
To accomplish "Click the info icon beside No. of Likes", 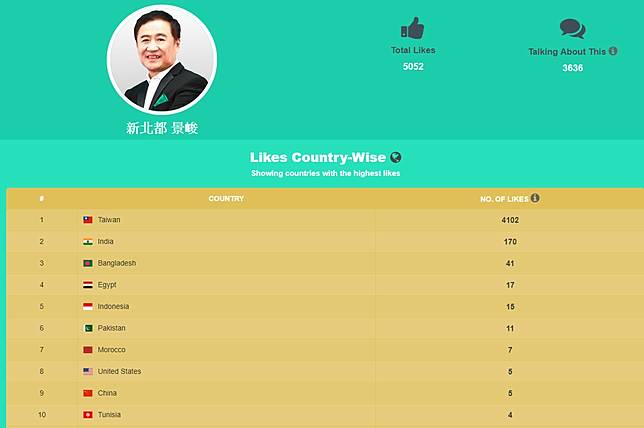I will click(535, 198).
